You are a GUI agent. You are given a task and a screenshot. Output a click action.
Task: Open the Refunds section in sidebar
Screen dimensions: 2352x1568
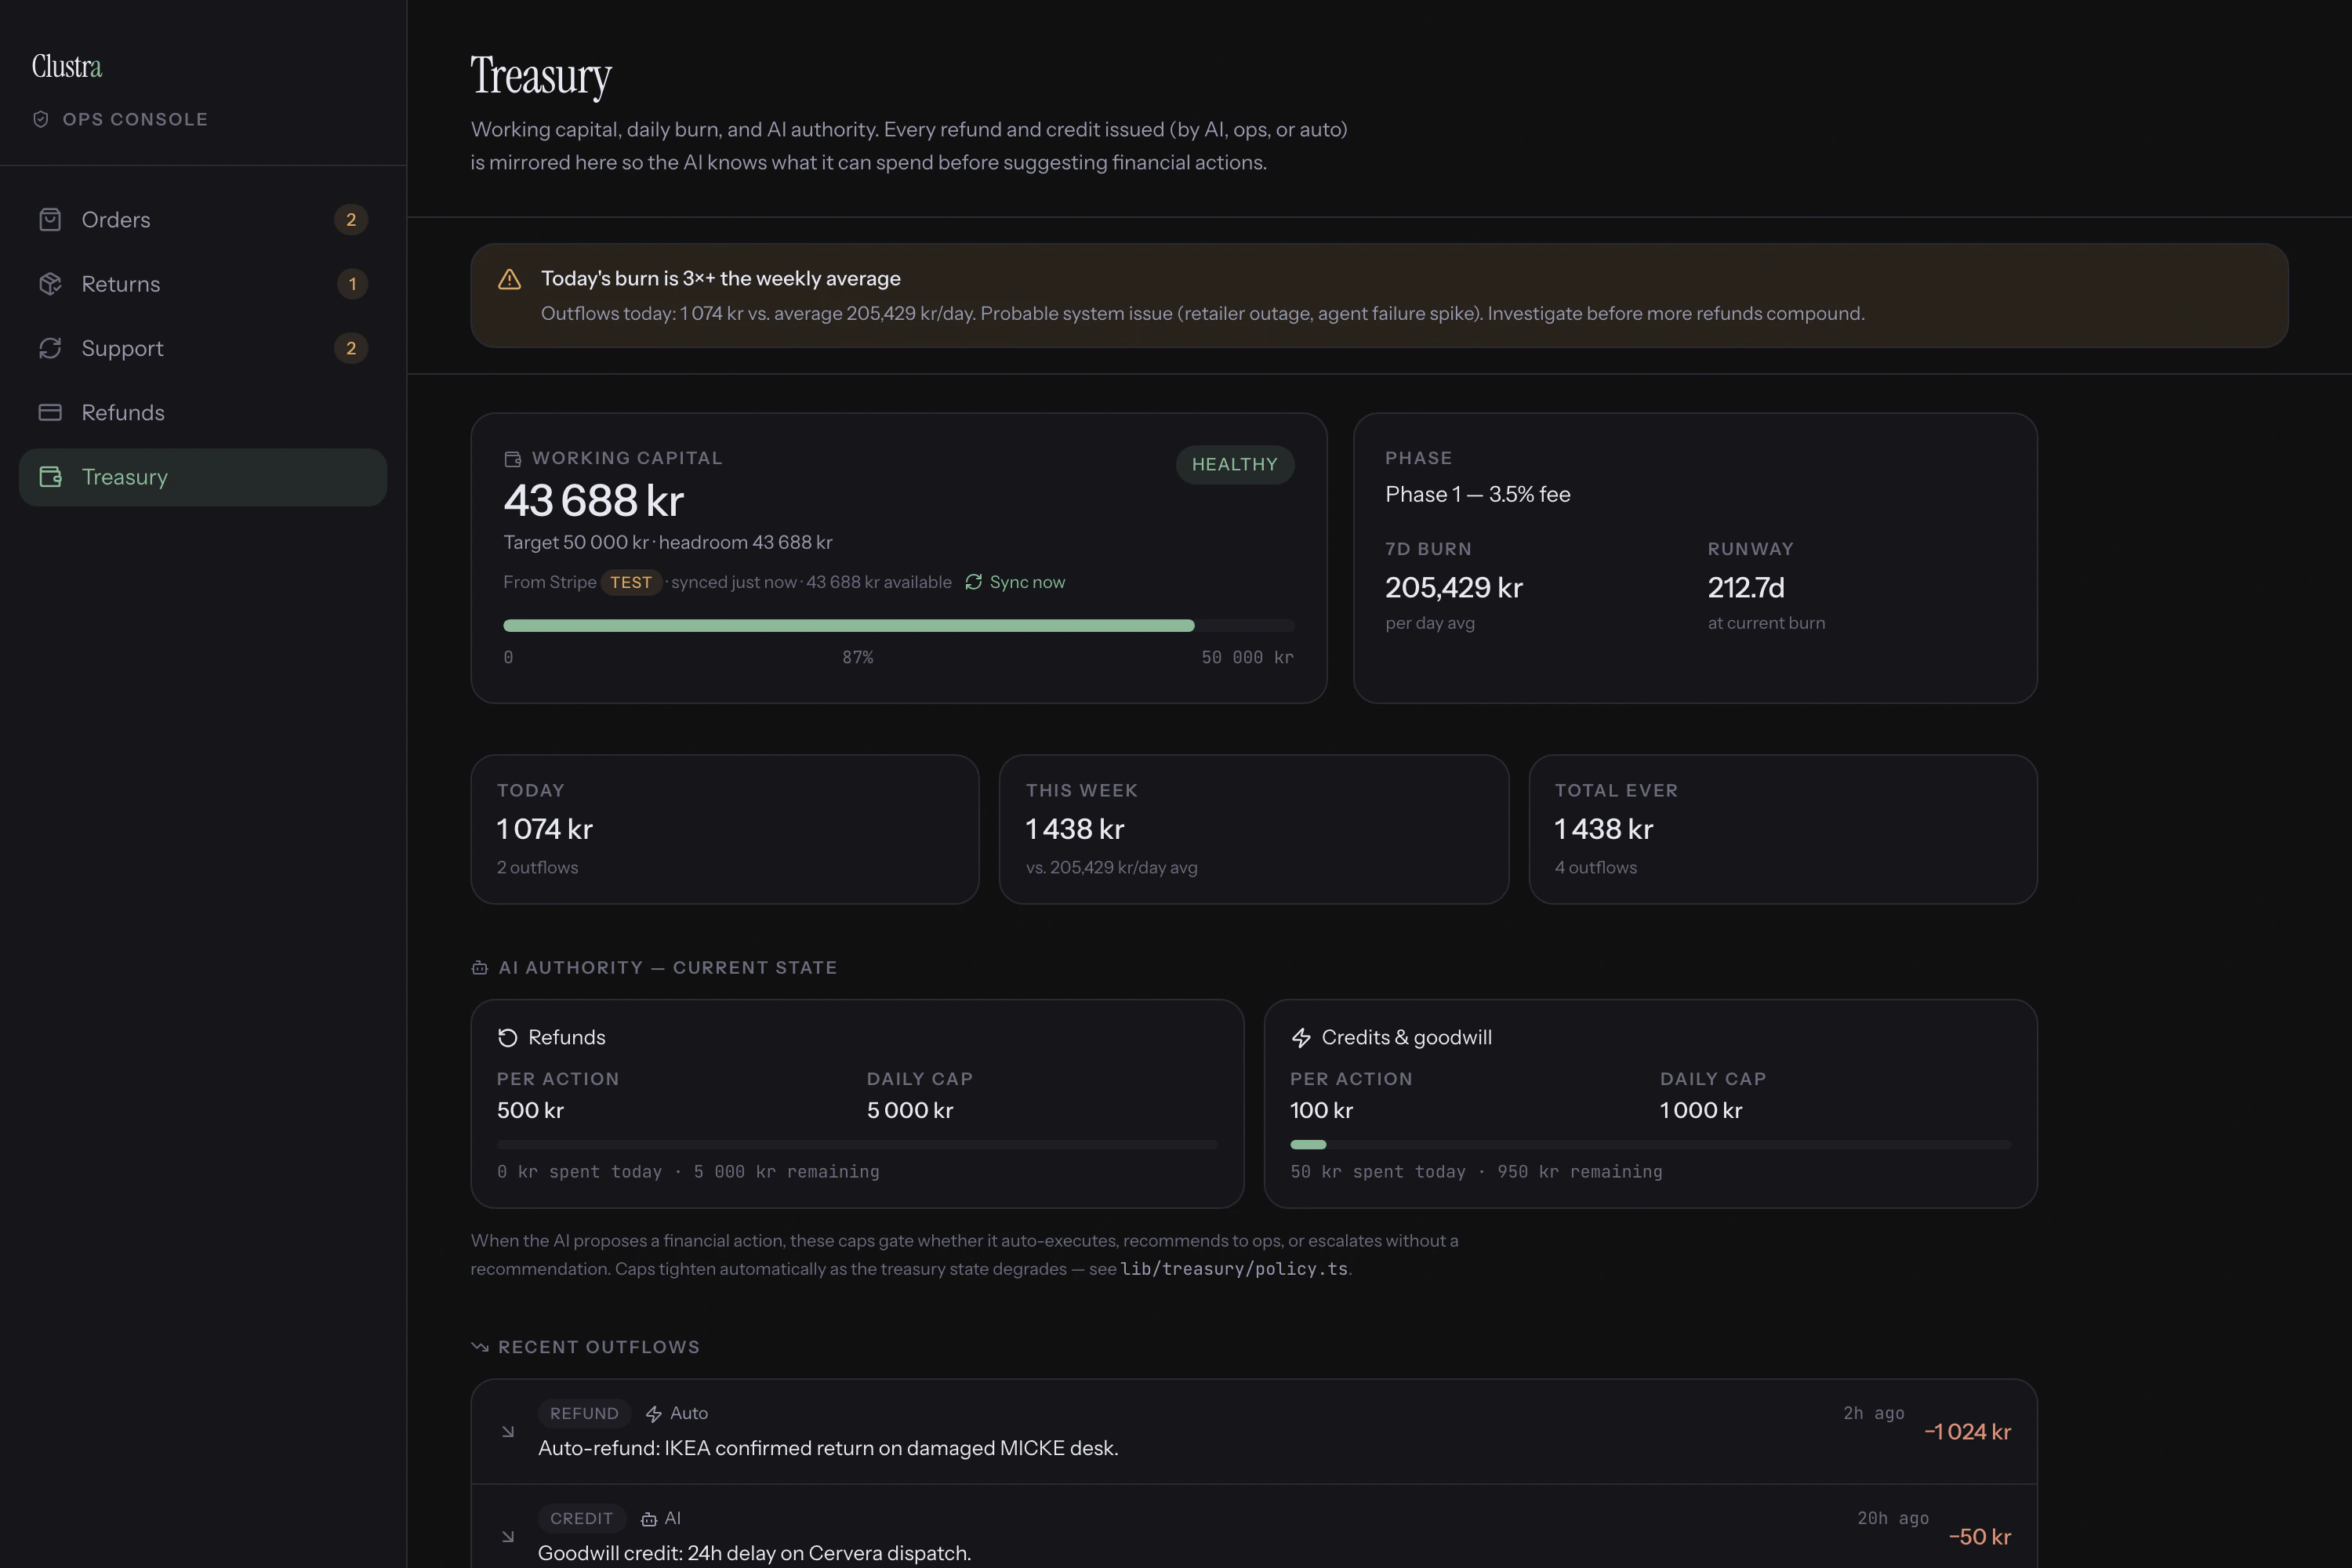coord(203,413)
